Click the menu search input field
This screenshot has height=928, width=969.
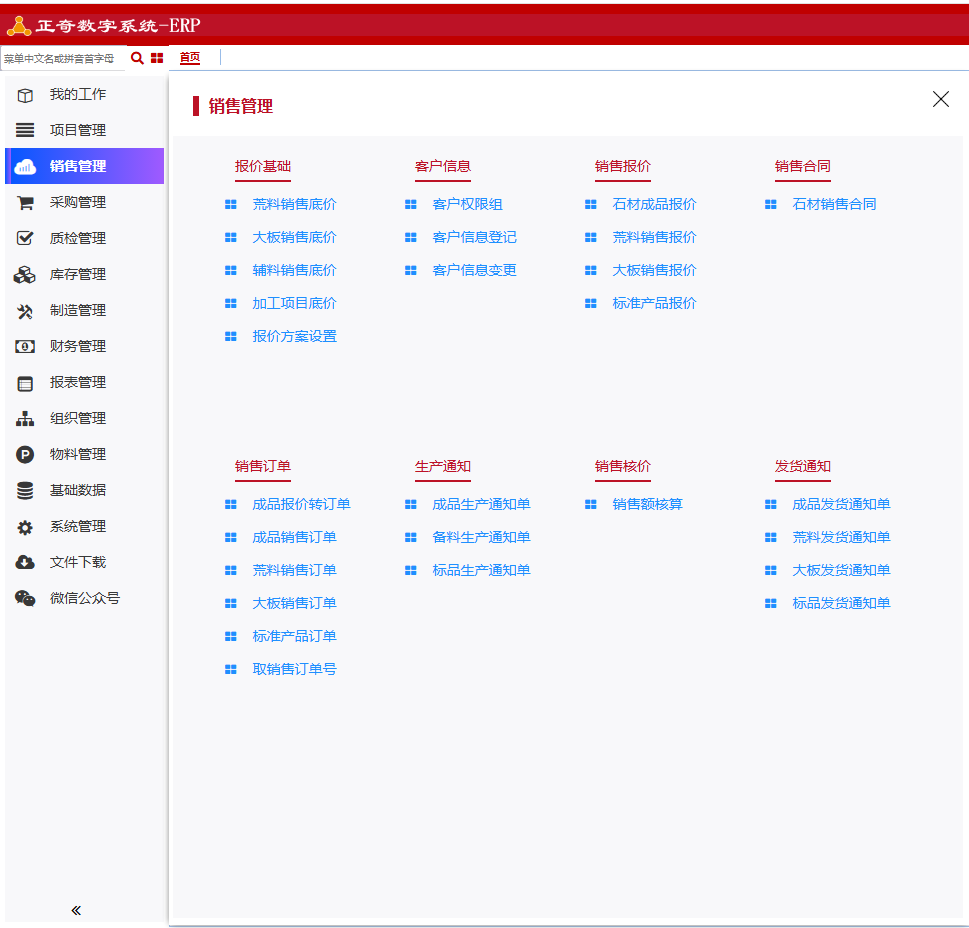62,59
